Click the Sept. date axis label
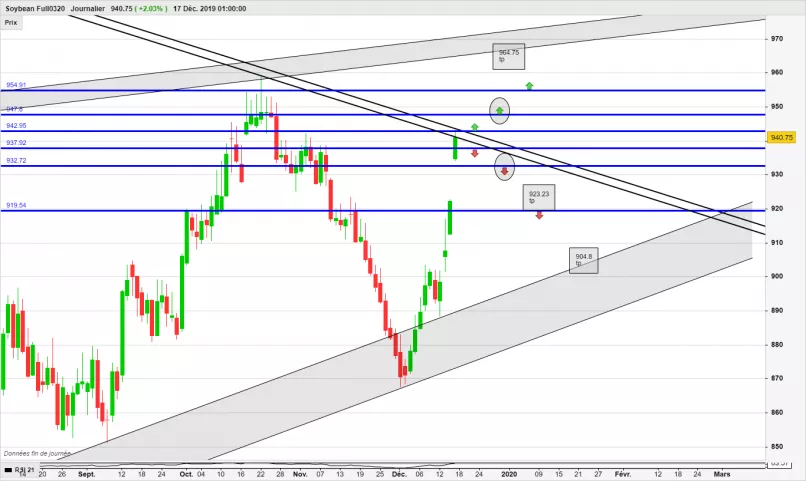 pos(86,474)
